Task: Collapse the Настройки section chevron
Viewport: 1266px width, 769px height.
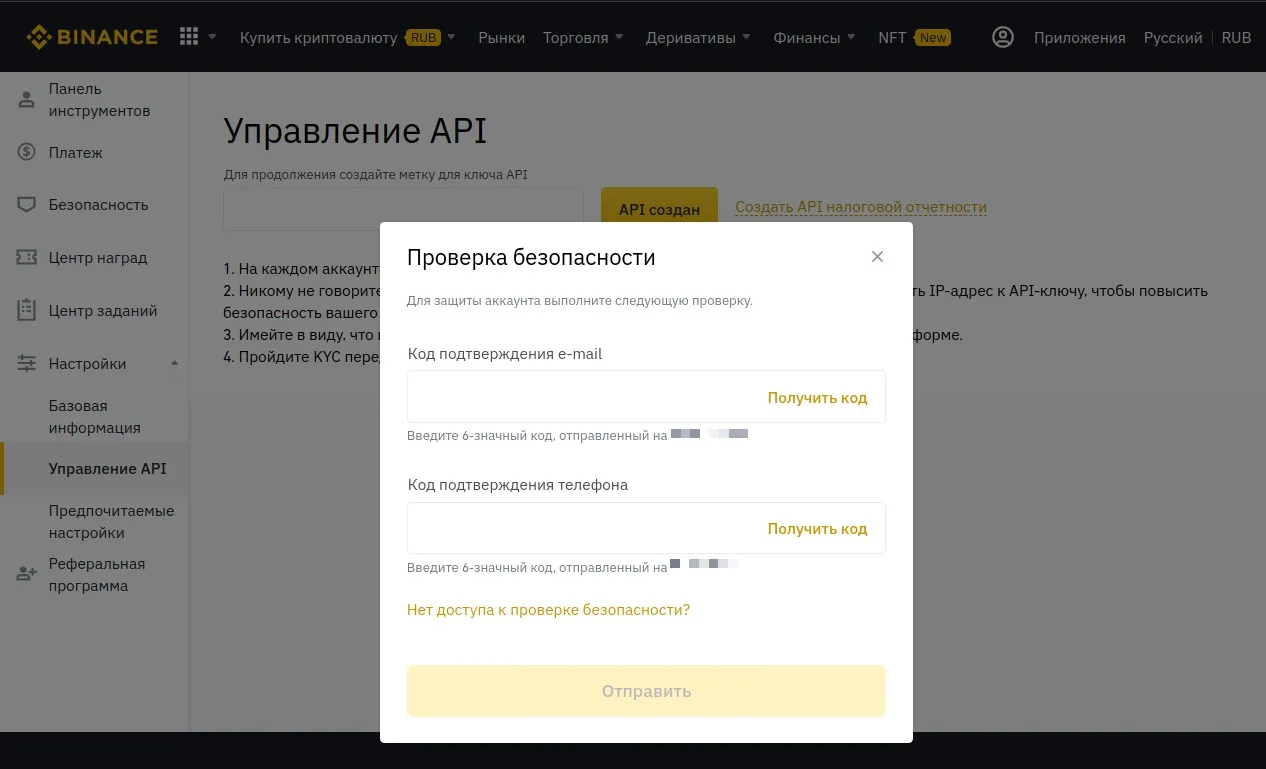Action: coord(174,363)
